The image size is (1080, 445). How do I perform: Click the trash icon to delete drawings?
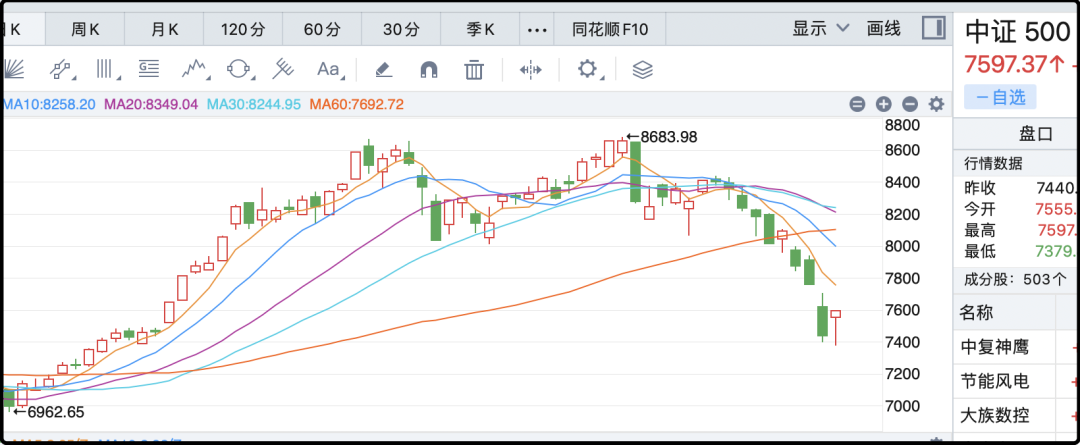coord(474,69)
